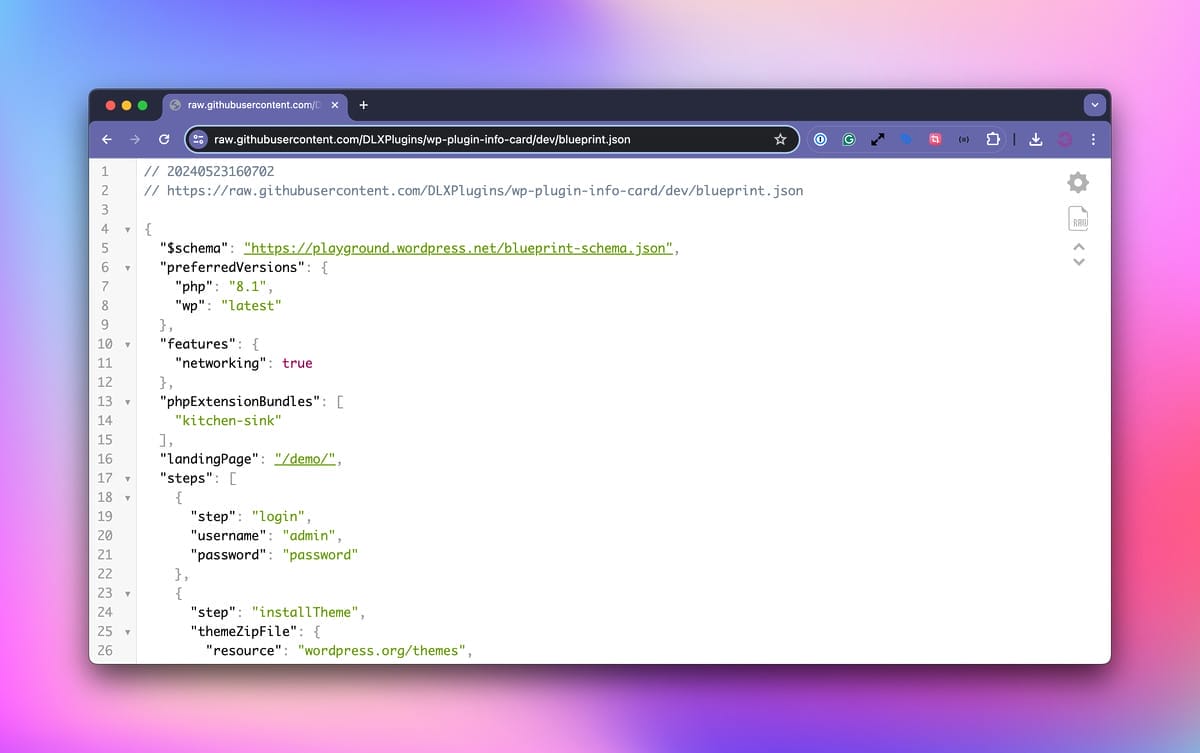The height and width of the screenshot is (753, 1200).
Task: Reload the page
Action: (164, 140)
